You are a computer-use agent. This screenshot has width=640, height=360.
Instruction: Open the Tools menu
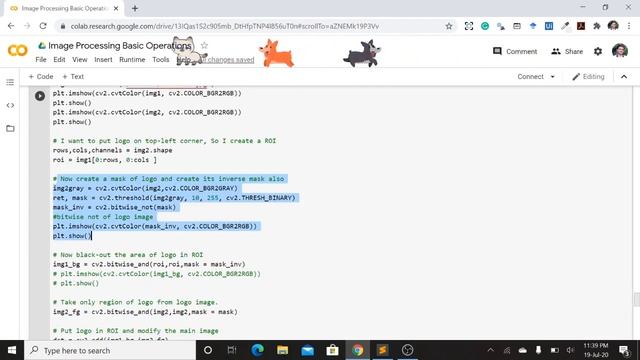160,60
